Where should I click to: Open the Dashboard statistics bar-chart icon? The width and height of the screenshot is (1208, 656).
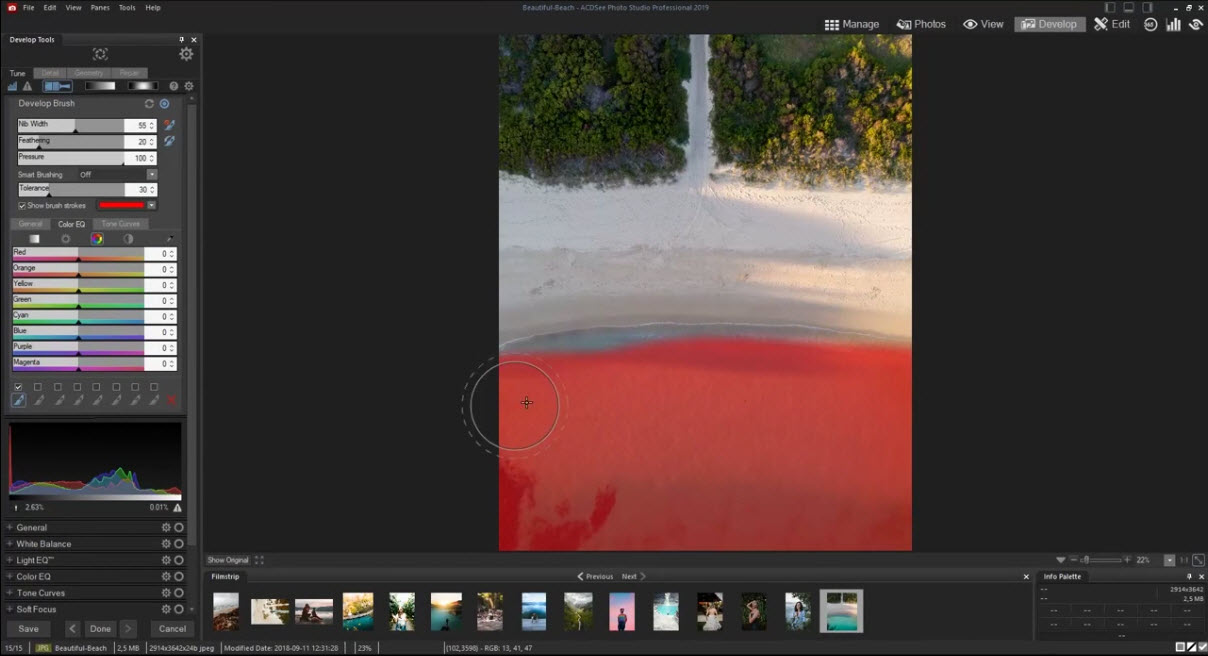1174,24
